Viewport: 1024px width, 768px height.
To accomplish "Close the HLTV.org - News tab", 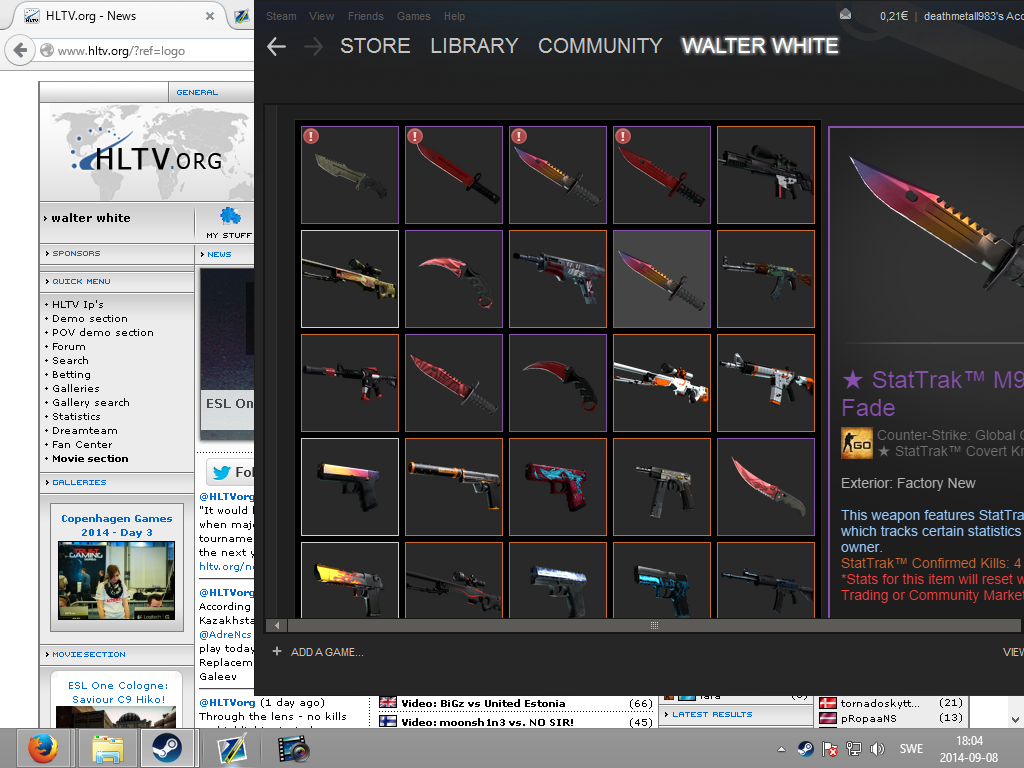I will click(x=210, y=16).
